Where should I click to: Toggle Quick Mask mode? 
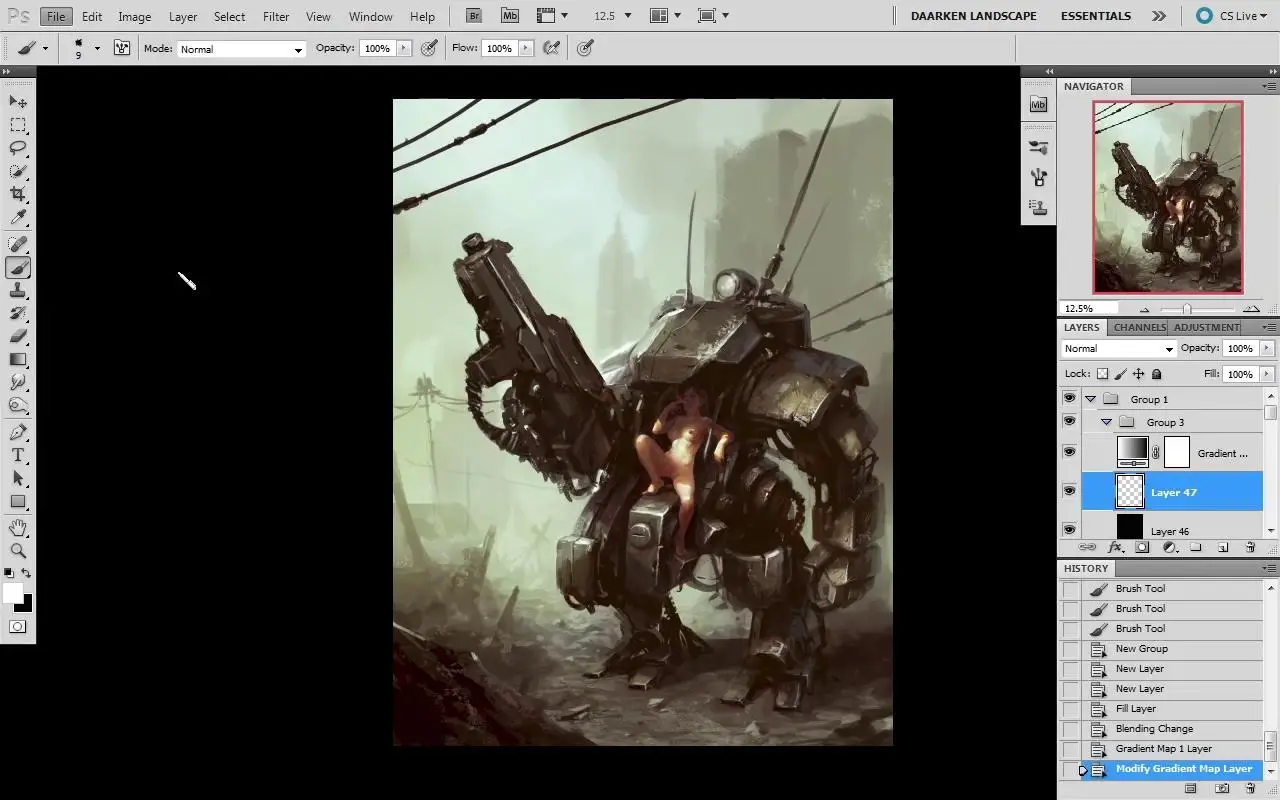click(x=18, y=627)
